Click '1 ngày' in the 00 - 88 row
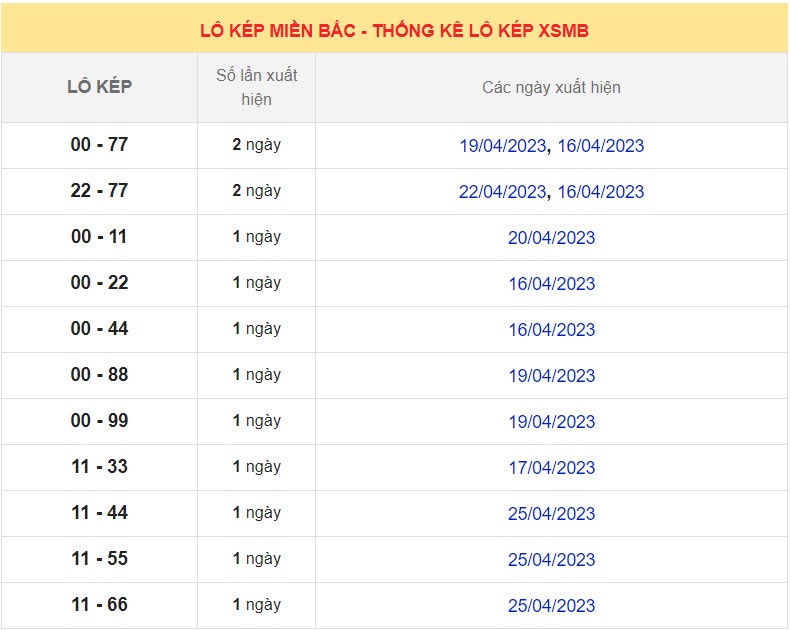 coord(256,375)
